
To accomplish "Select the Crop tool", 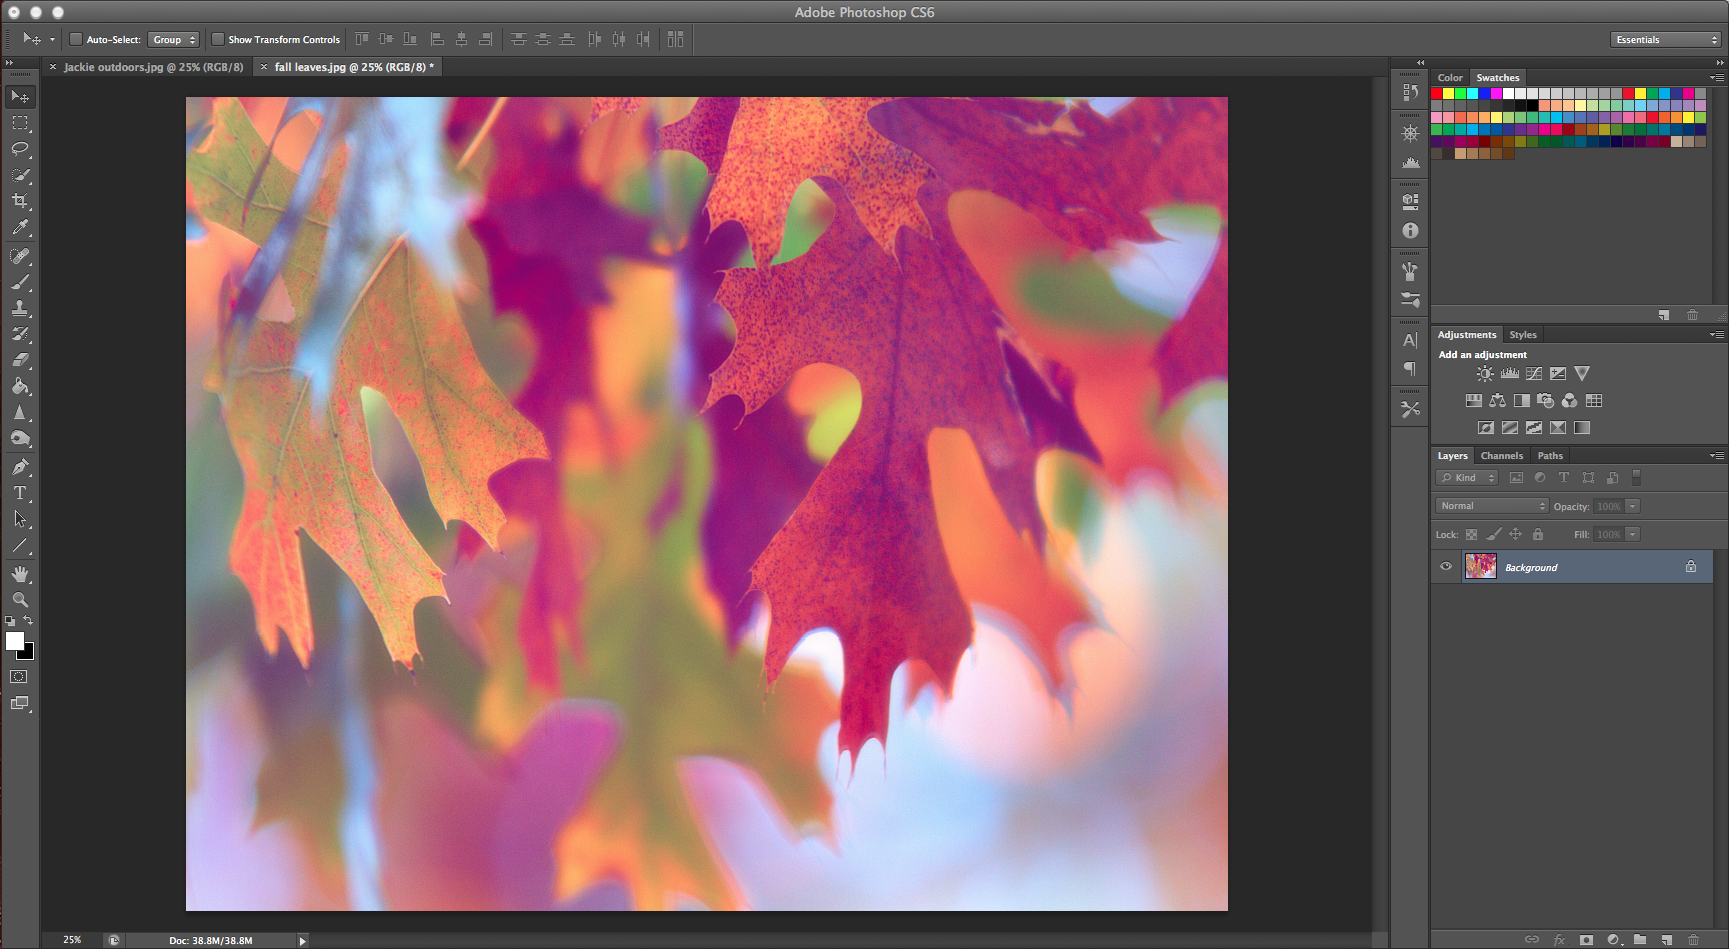I will pyautogui.click(x=20, y=201).
